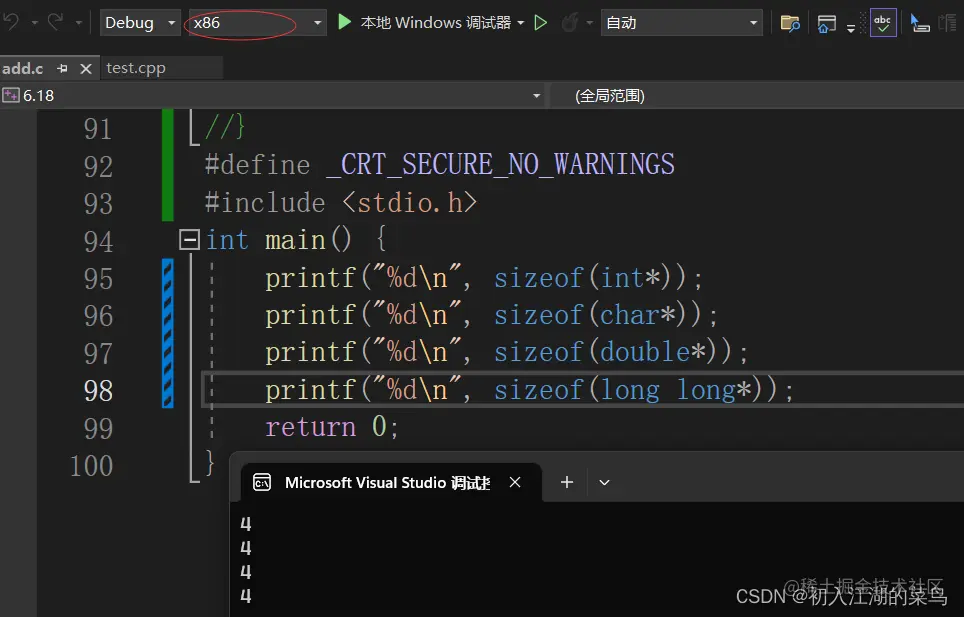Toggle the abc spell checker icon
This screenshot has height=617, width=964.
click(883, 23)
